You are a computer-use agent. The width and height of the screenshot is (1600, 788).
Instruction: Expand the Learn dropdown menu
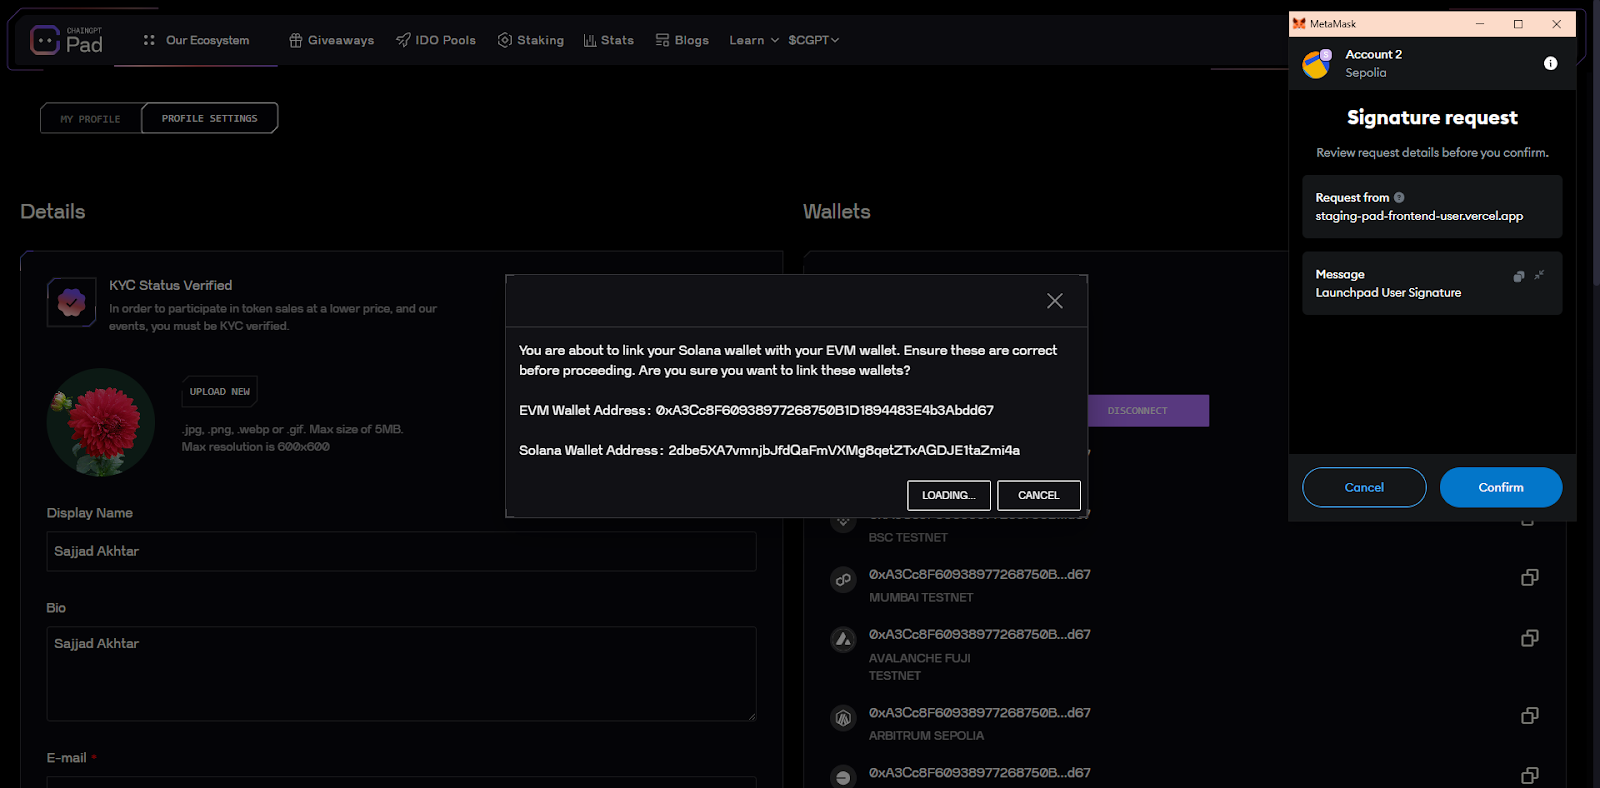(753, 40)
